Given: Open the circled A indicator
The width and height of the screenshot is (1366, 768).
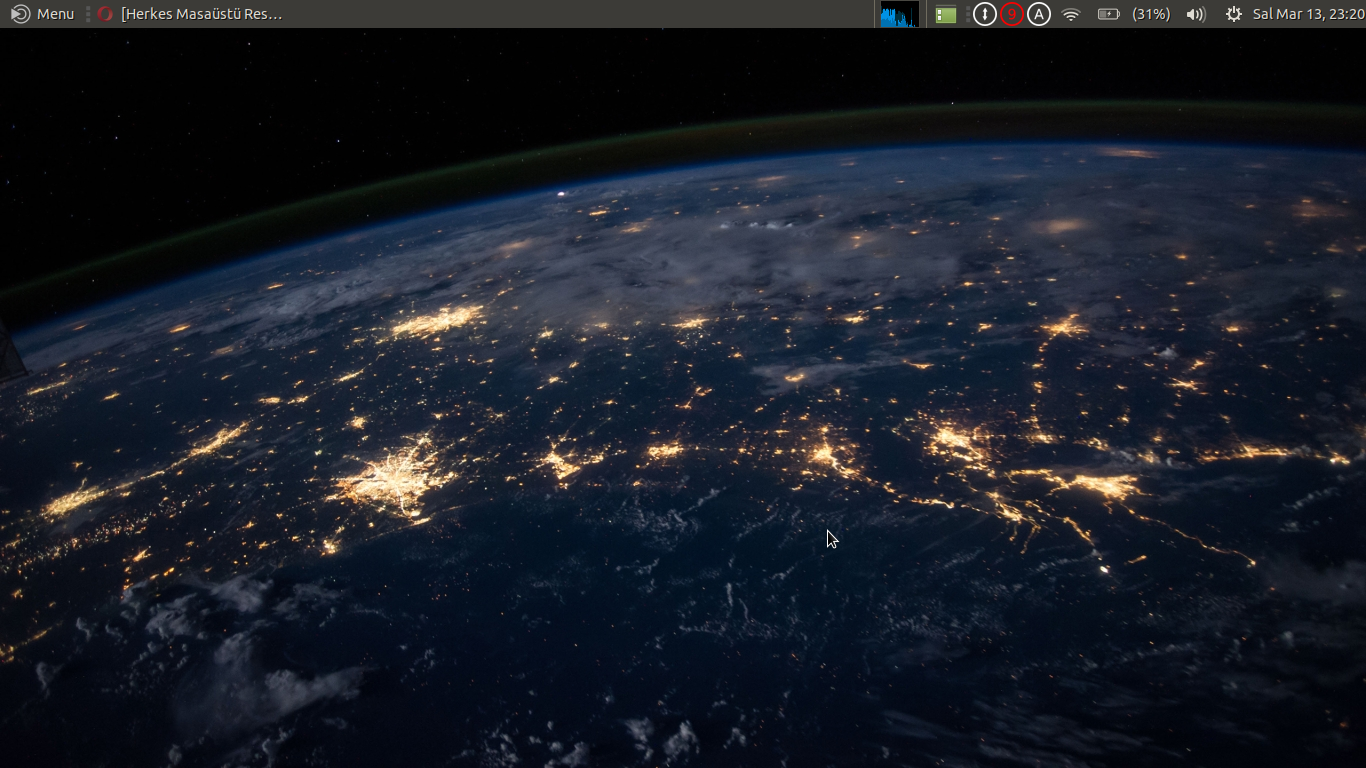Looking at the screenshot, I should 1039,14.
